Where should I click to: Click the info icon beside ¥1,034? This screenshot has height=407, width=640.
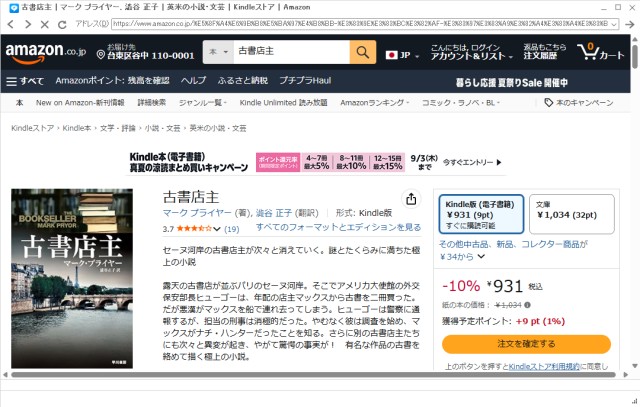tap(527, 305)
